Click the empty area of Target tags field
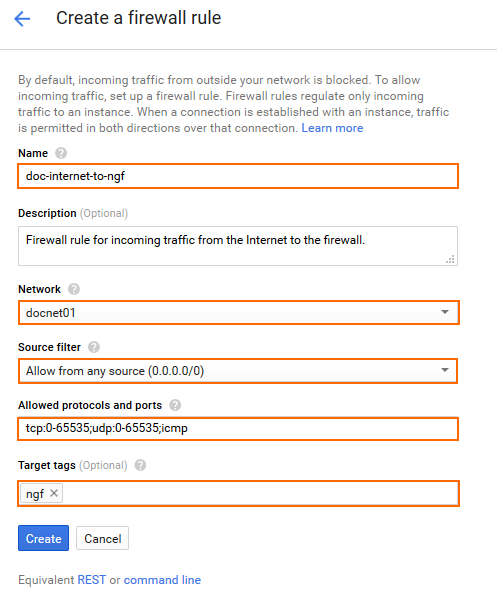The image size is (497, 595). pyautogui.click(x=260, y=493)
